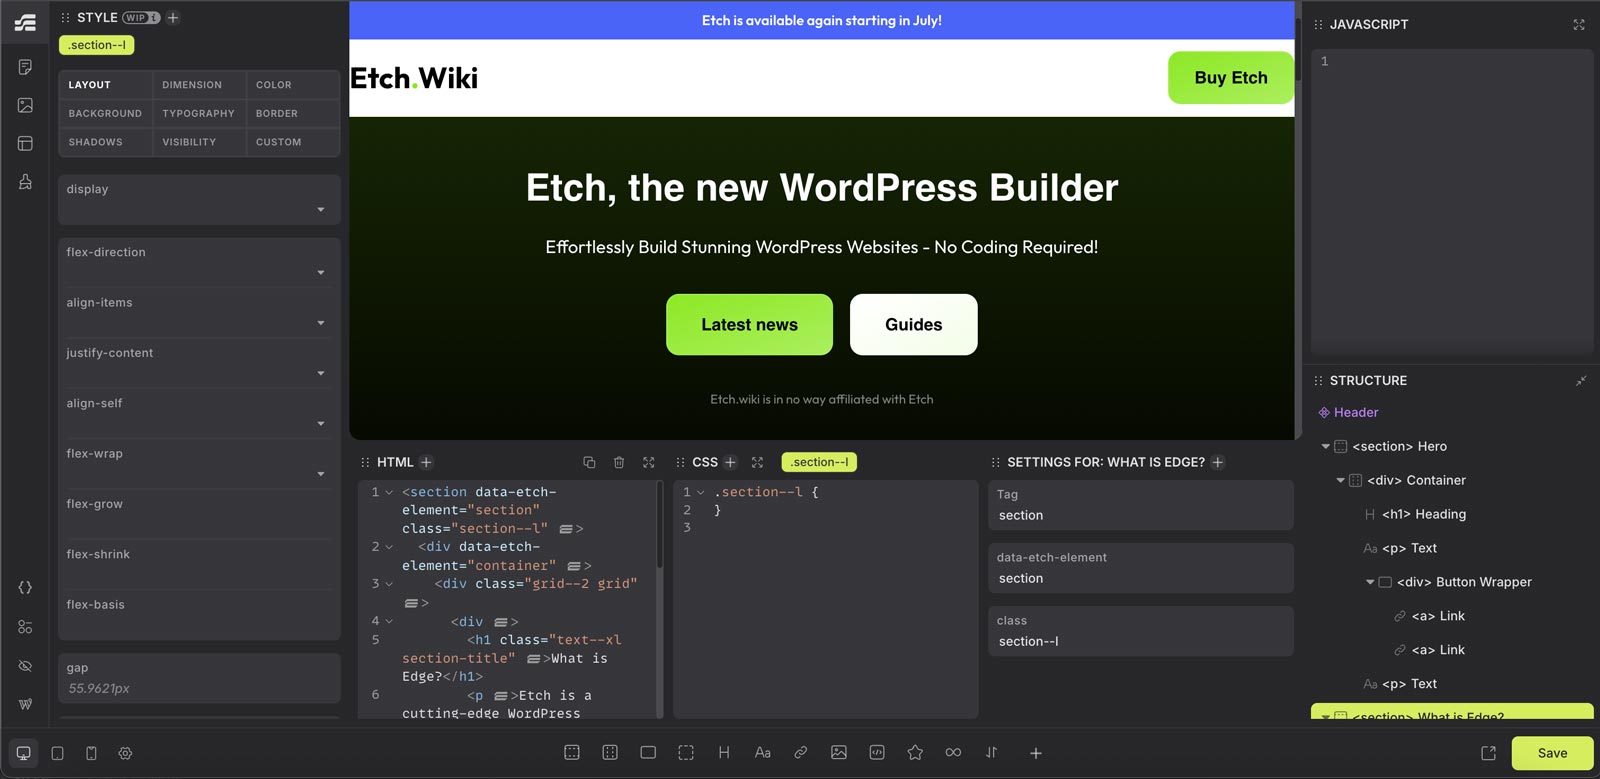Expand the HTML panel with fullscreen icon

649,462
